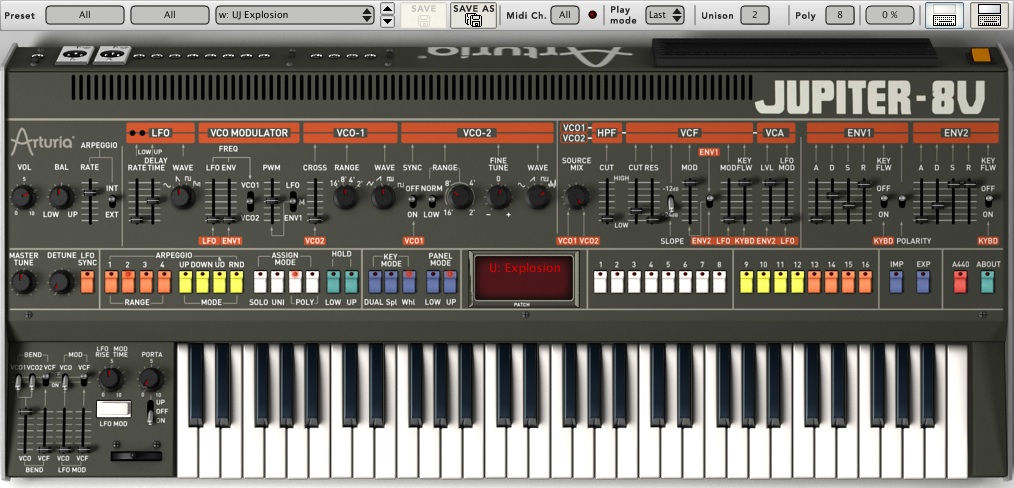The width and height of the screenshot is (1014, 488).
Task: Toggle arpeggio range 1 button
Action: point(111,282)
